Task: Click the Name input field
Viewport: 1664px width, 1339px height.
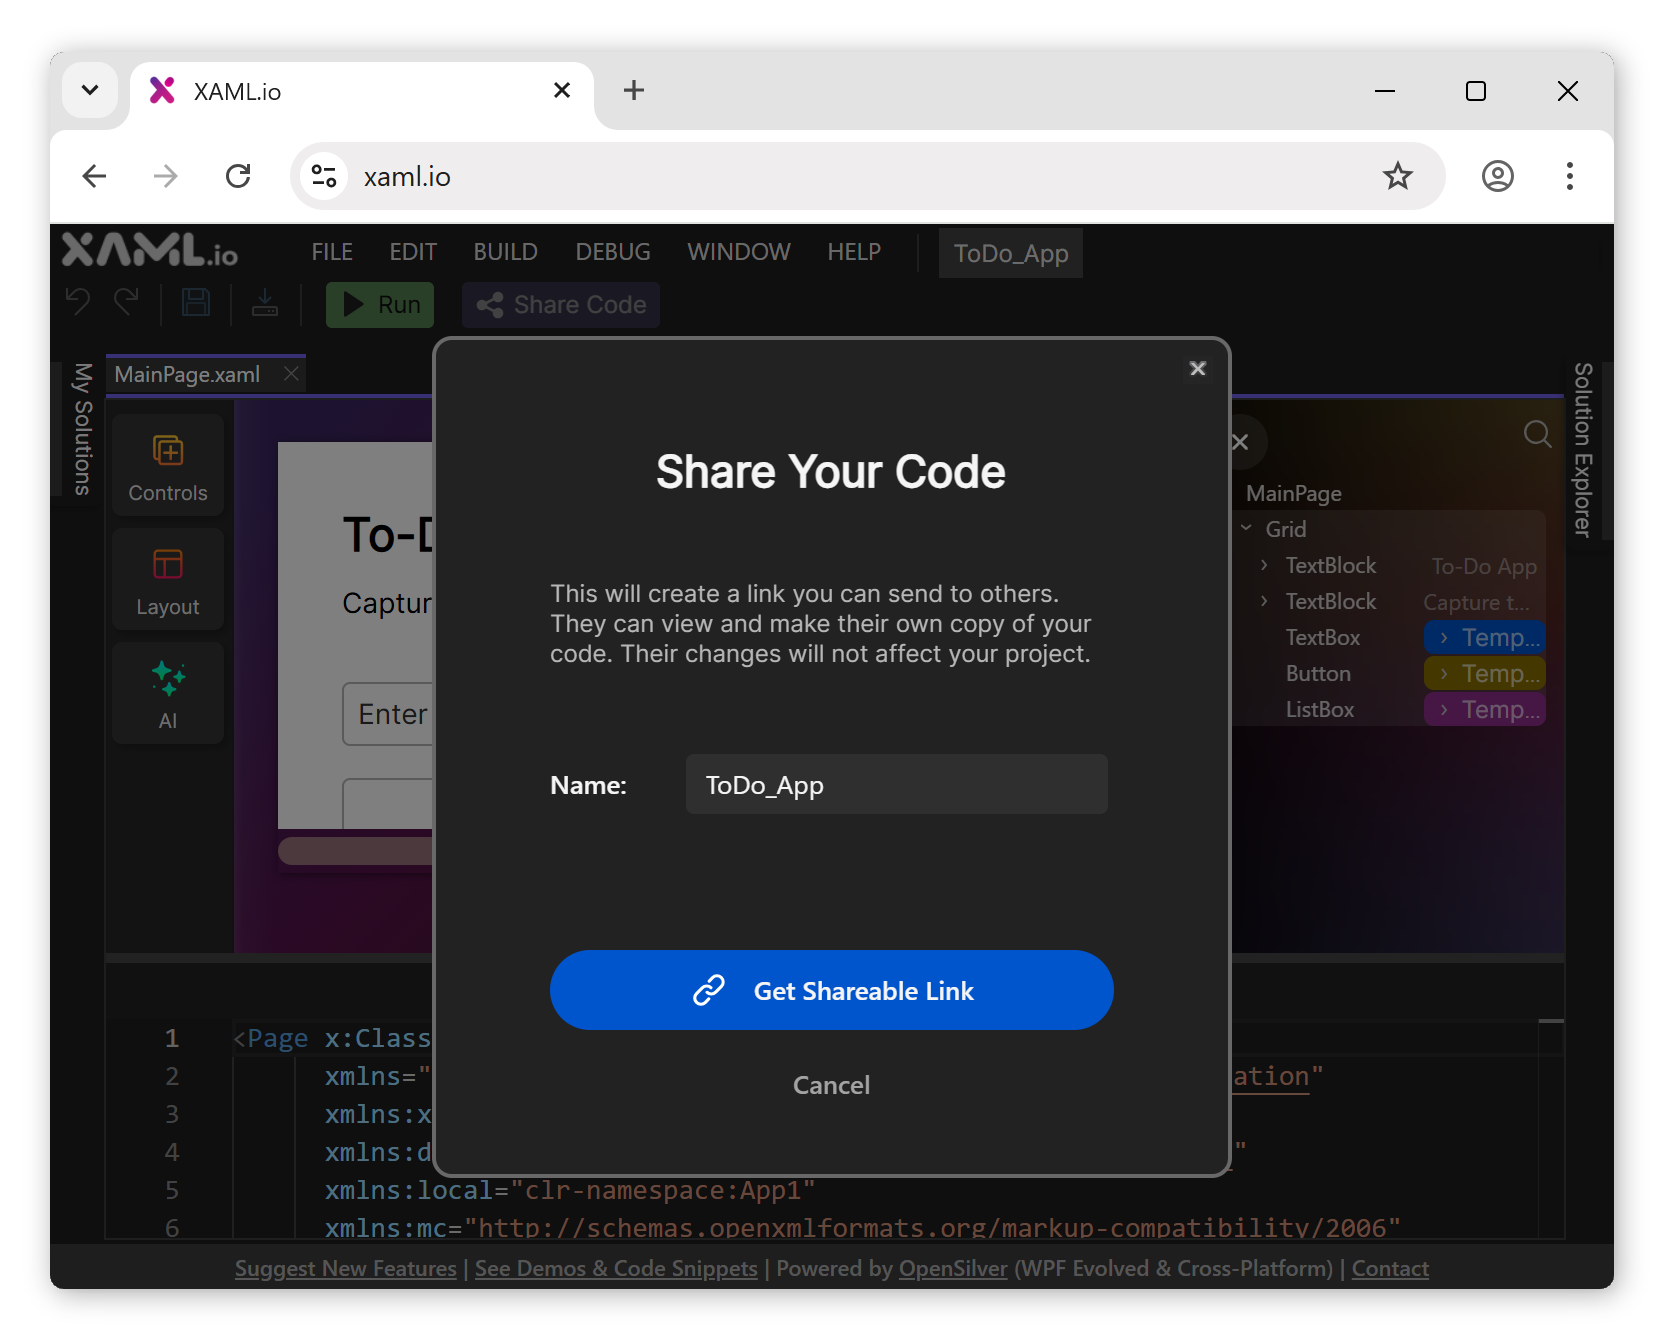Action: pyautogui.click(x=895, y=784)
